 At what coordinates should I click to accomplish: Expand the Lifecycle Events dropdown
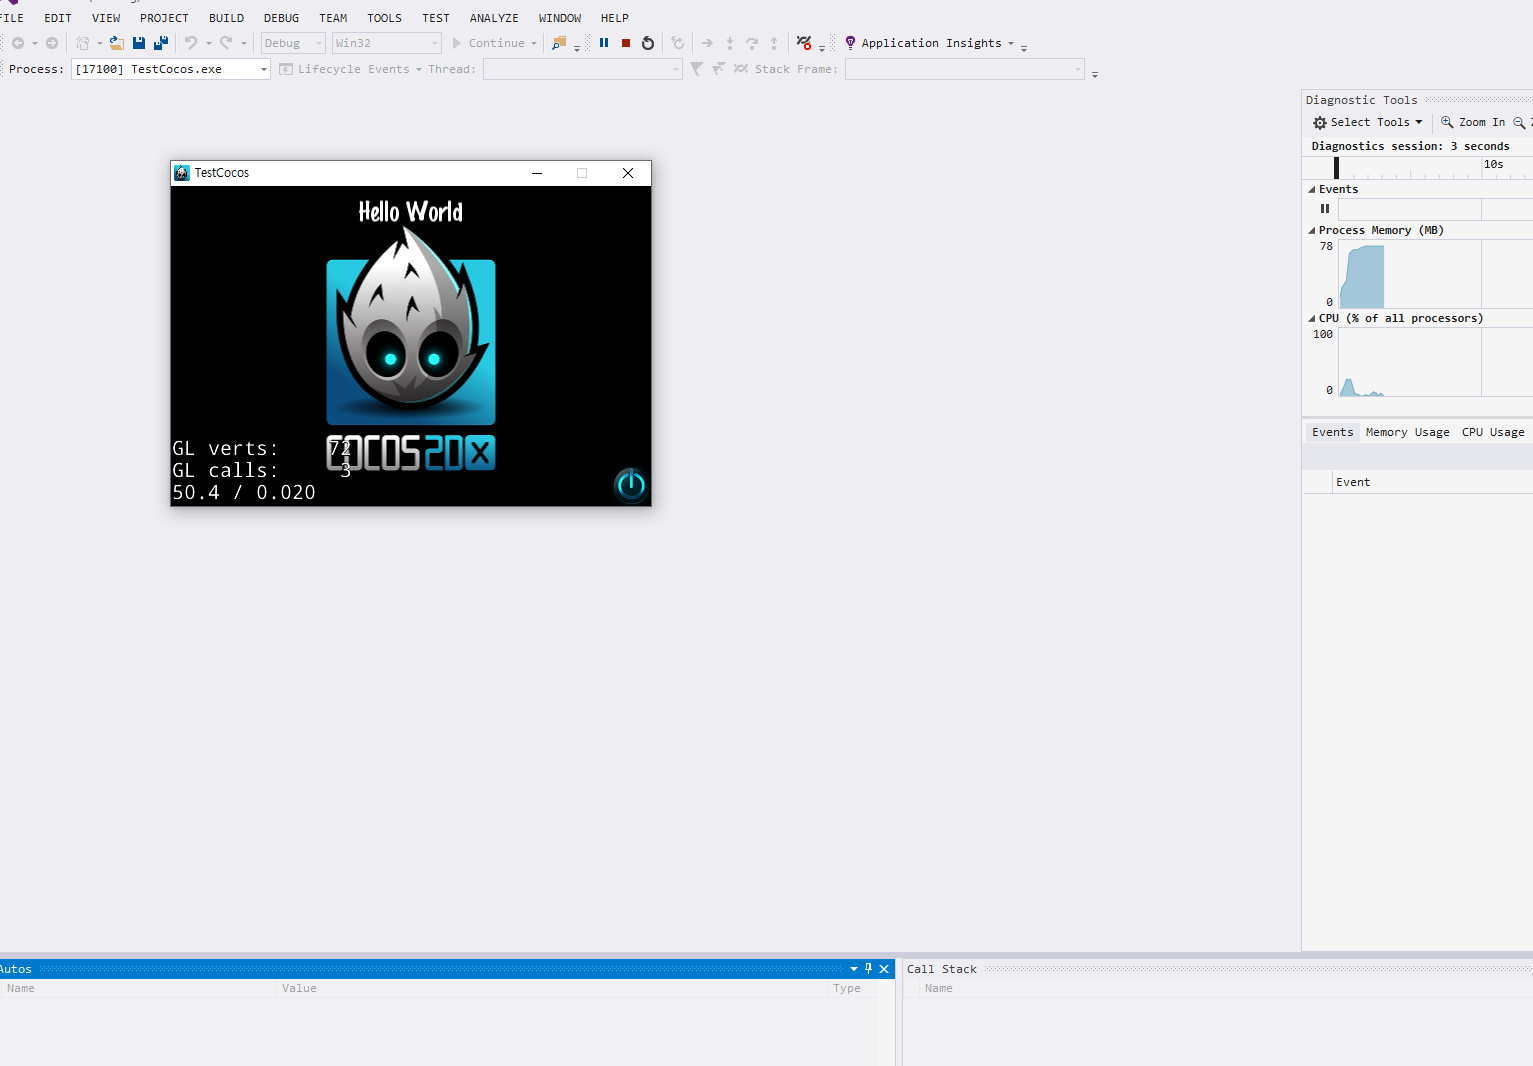(x=419, y=70)
